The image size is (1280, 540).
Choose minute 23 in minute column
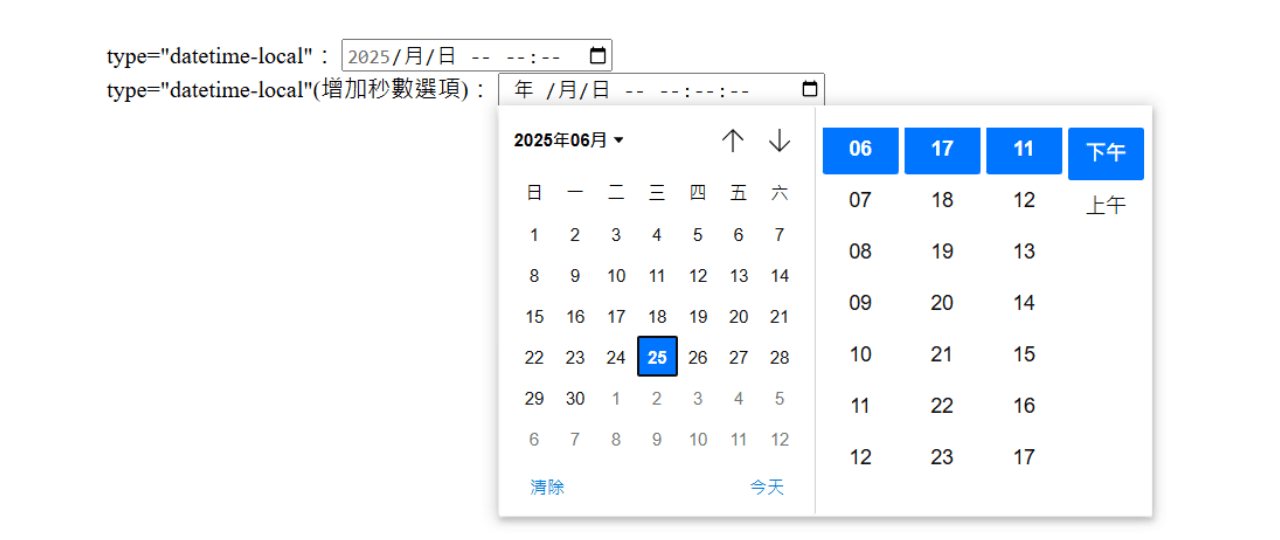(942, 457)
